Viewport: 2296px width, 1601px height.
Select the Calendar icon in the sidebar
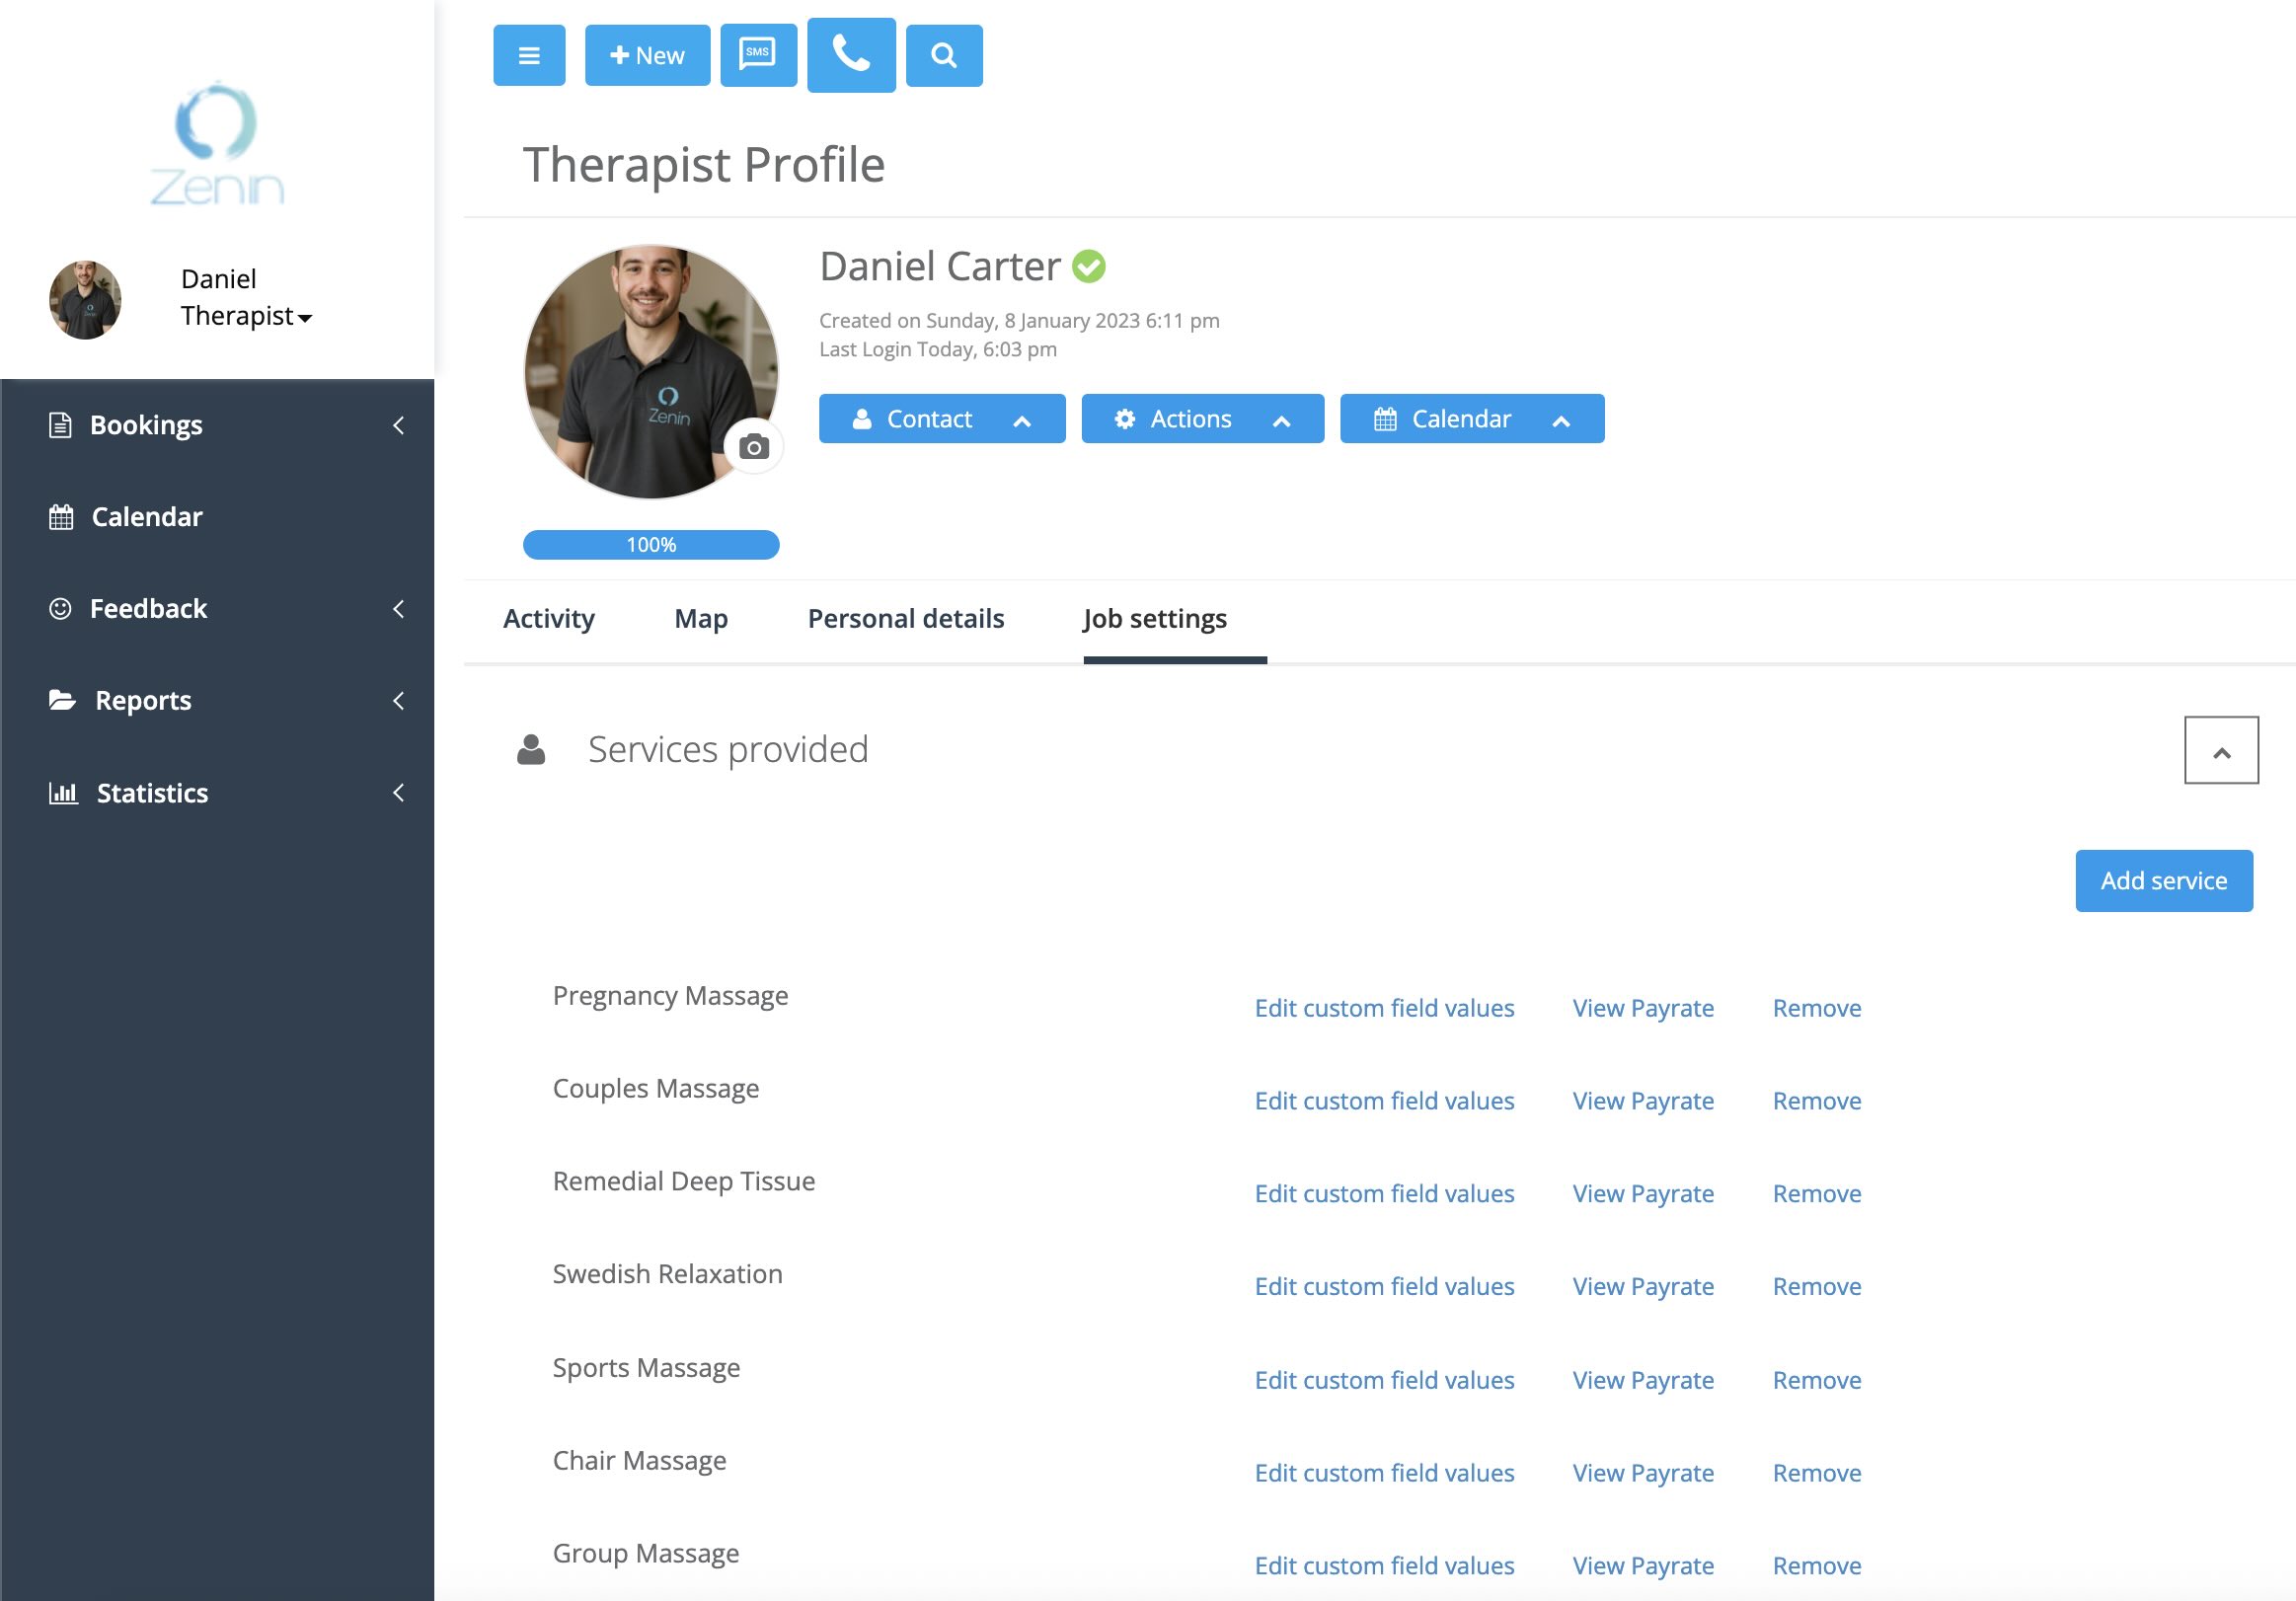pyautogui.click(x=60, y=516)
